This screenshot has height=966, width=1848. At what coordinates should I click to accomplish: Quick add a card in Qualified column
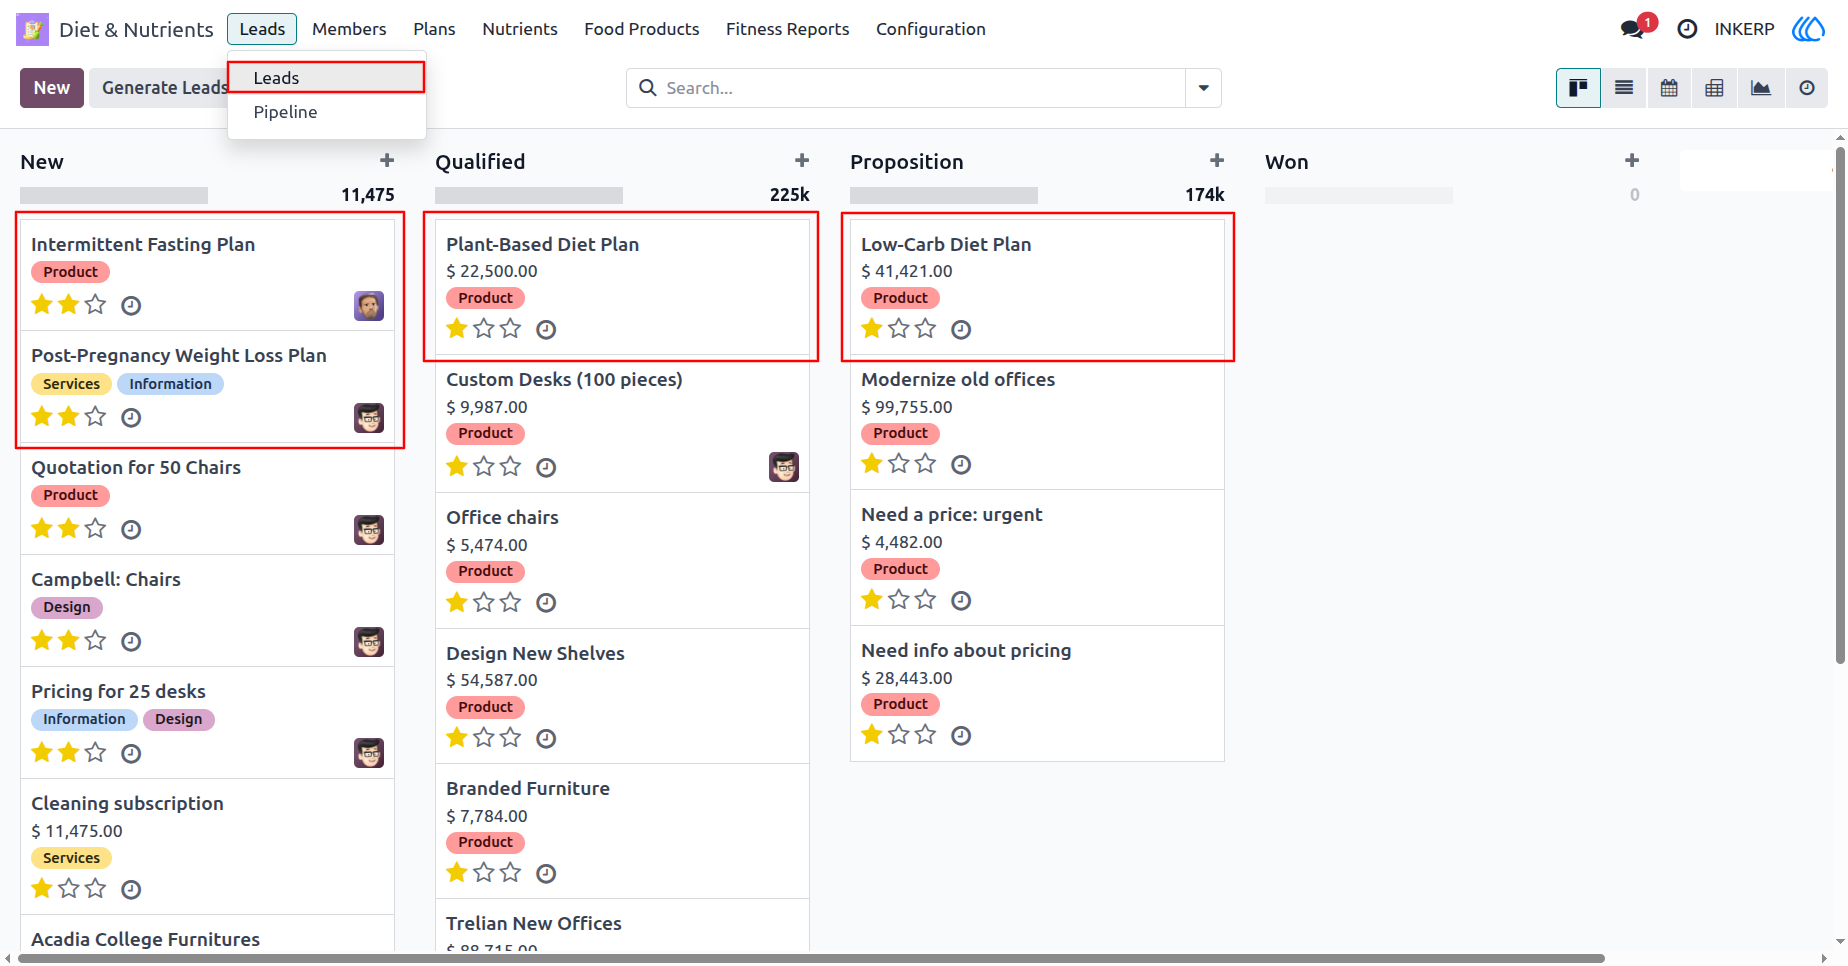coord(802,161)
